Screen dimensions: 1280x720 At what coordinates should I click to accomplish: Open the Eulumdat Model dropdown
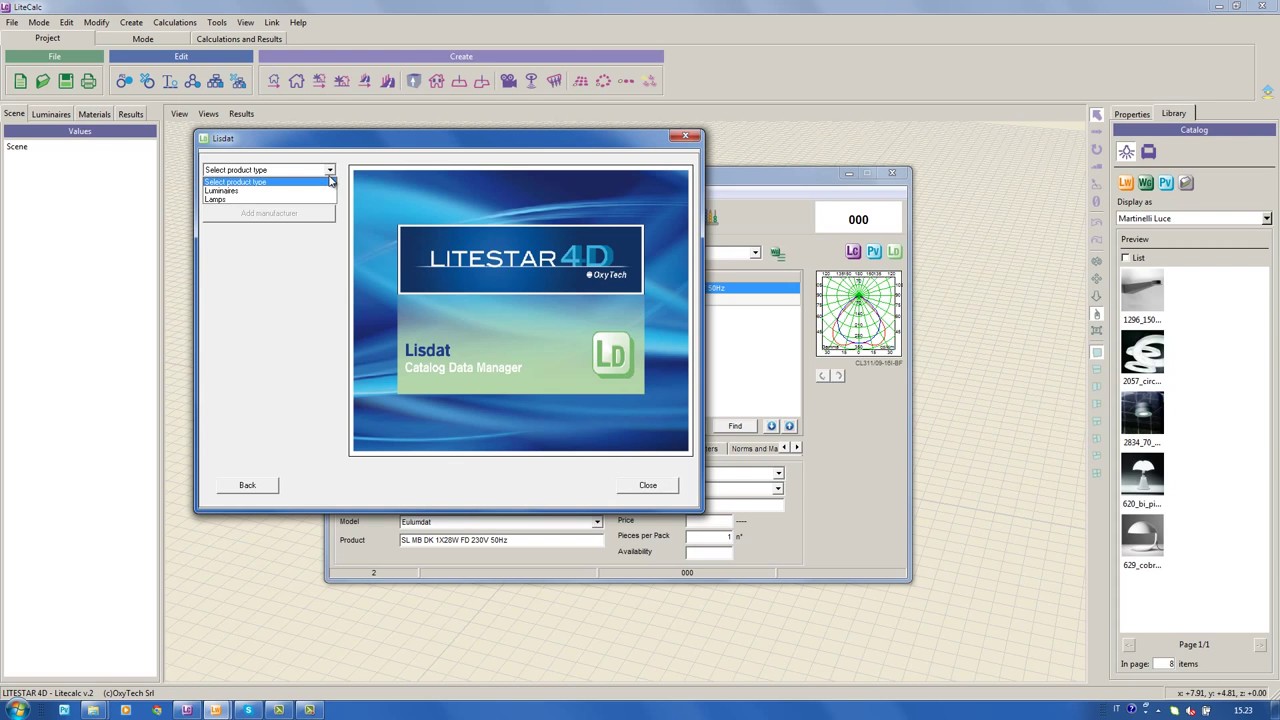click(596, 522)
